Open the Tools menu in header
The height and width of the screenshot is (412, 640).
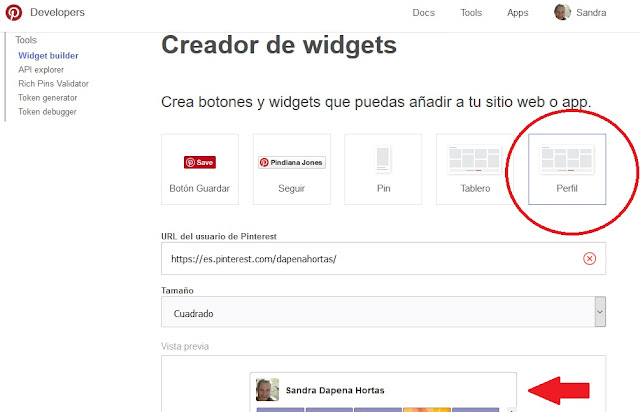471,13
